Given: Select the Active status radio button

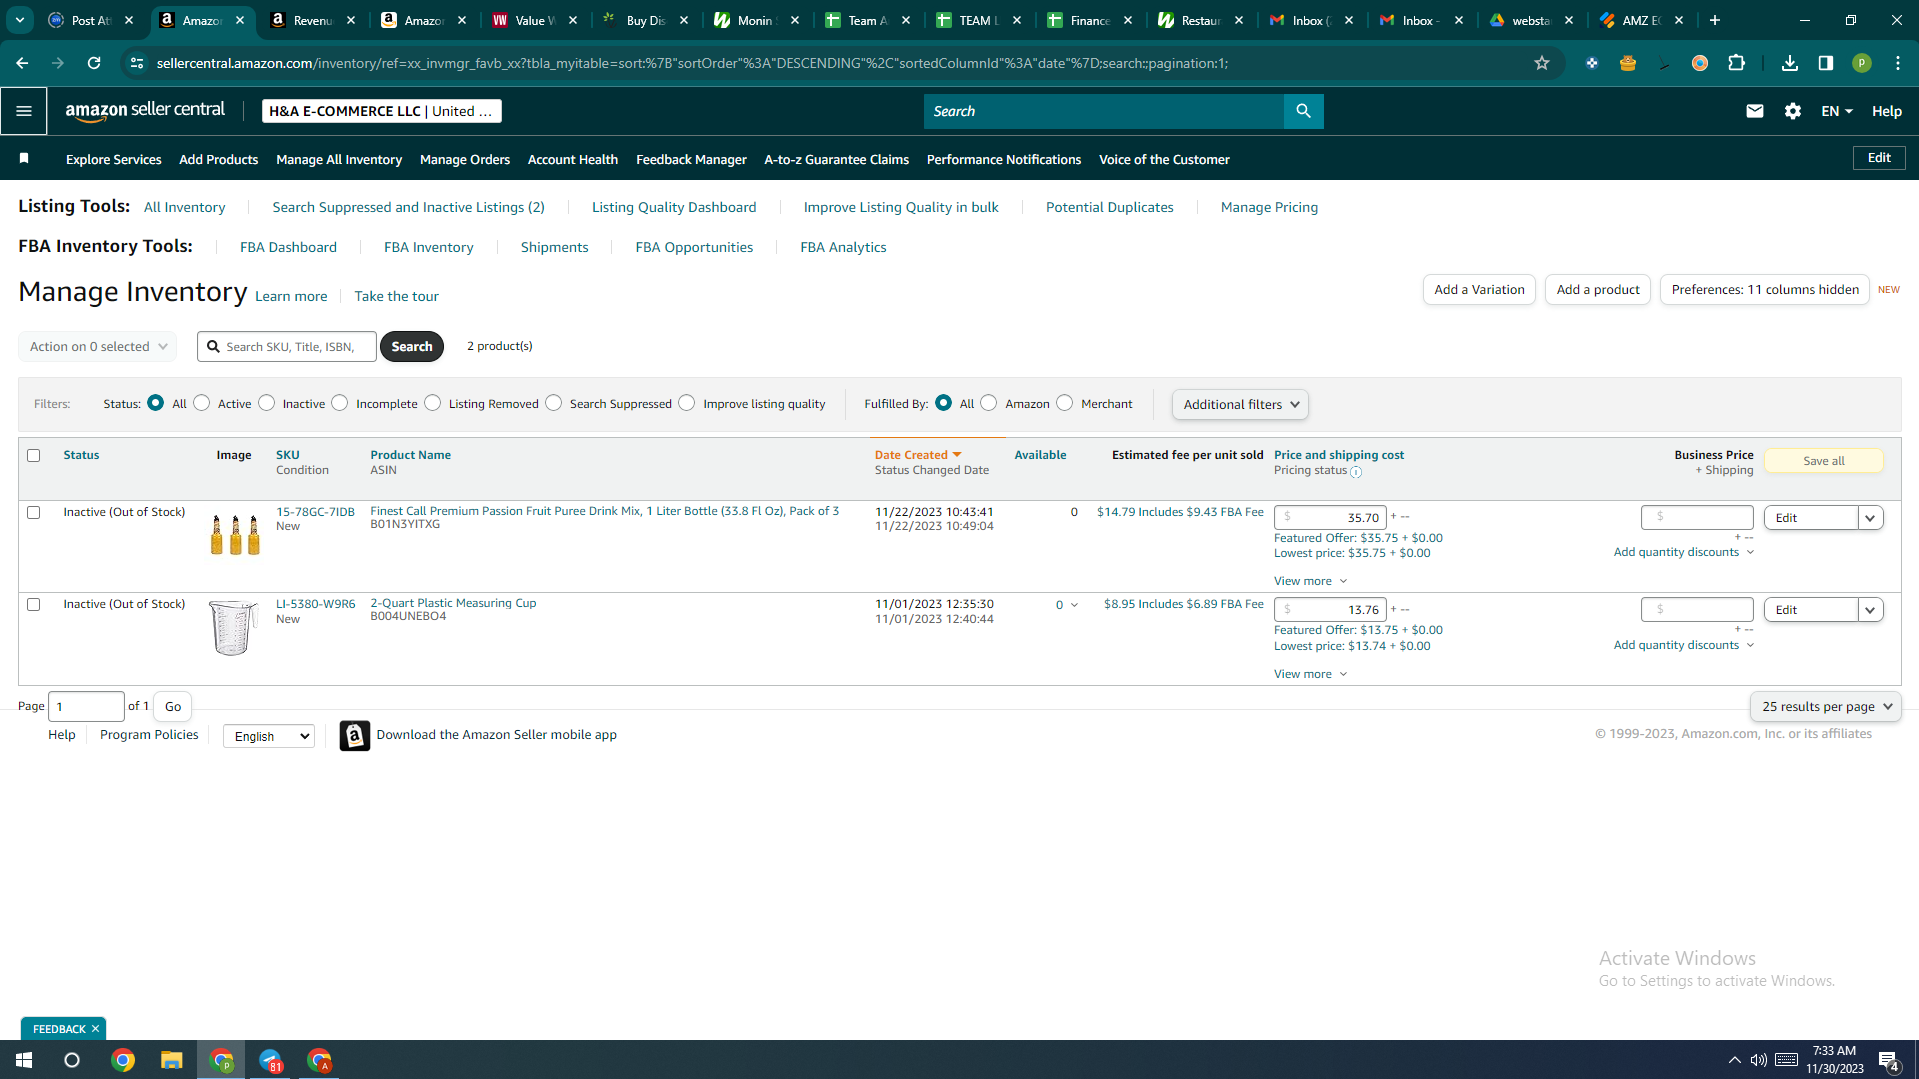Looking at the screenshot, I should pos(202,403).
